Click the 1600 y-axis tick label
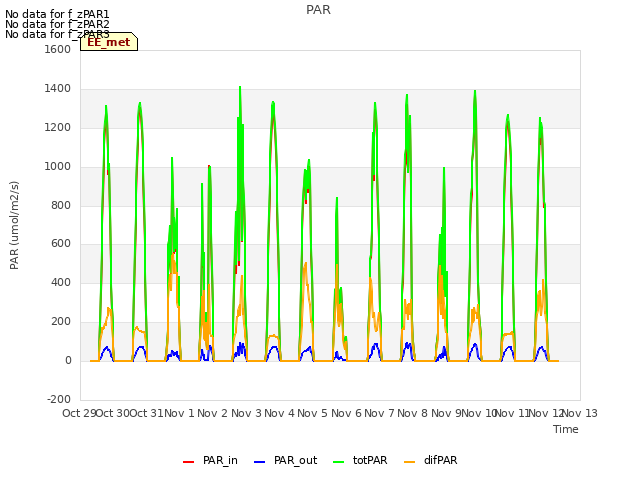The width and height of the screenshot is (640, 480). pyautogui.click(x=58, y=49)
